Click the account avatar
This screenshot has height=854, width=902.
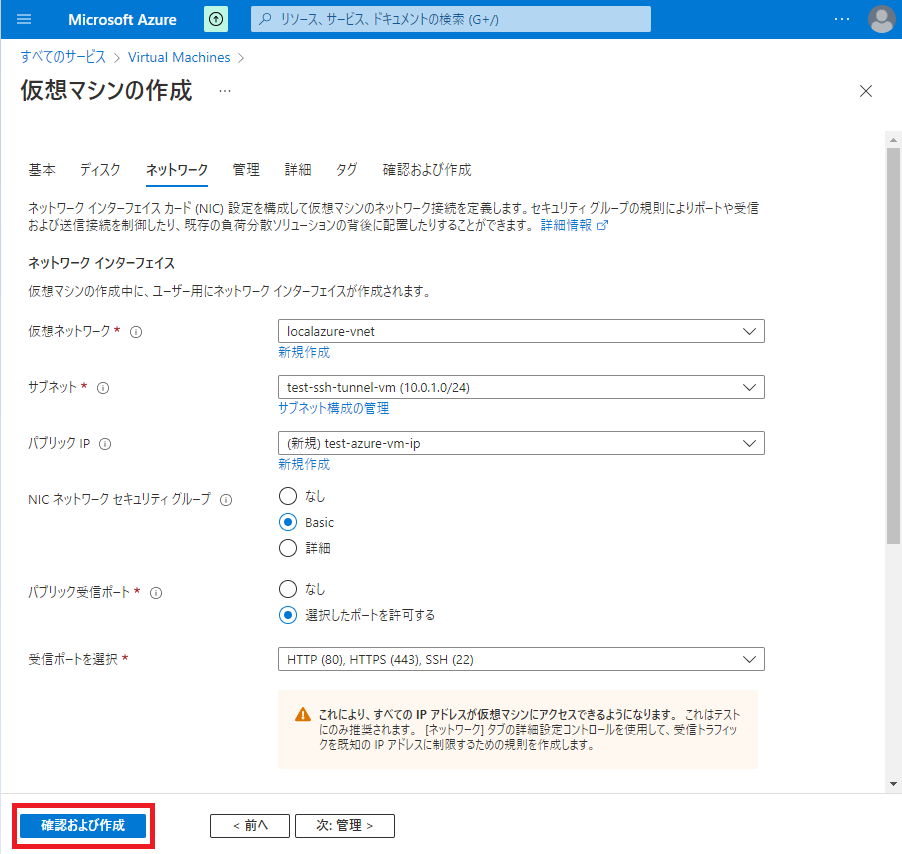point(880,19)
